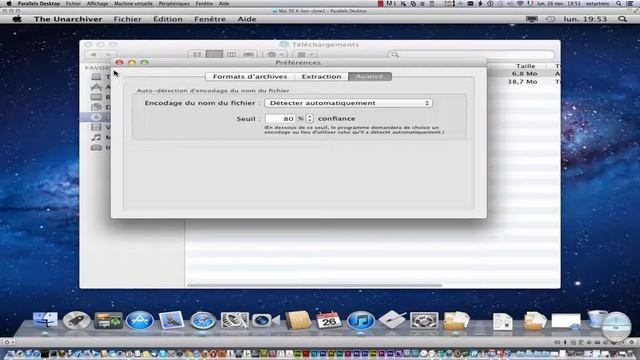
Task: Open Aide menu in guest menu bar
Action: point(247,19)
